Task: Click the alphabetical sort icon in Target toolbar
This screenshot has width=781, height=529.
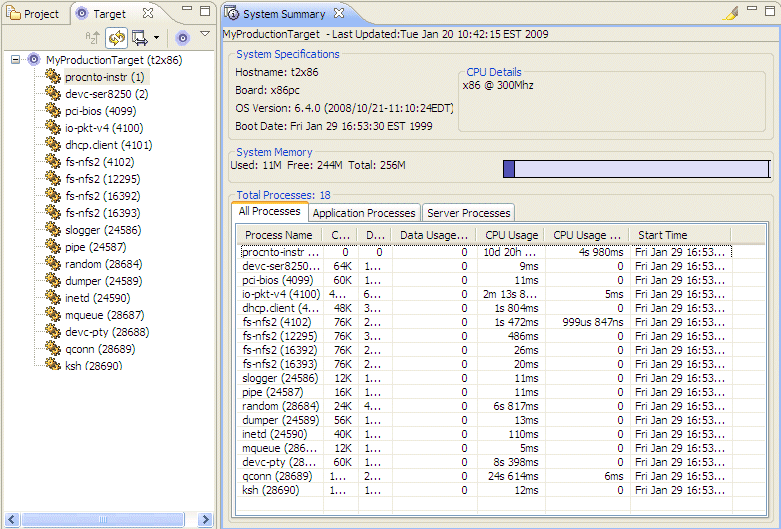Action: [x=93, y=38]
